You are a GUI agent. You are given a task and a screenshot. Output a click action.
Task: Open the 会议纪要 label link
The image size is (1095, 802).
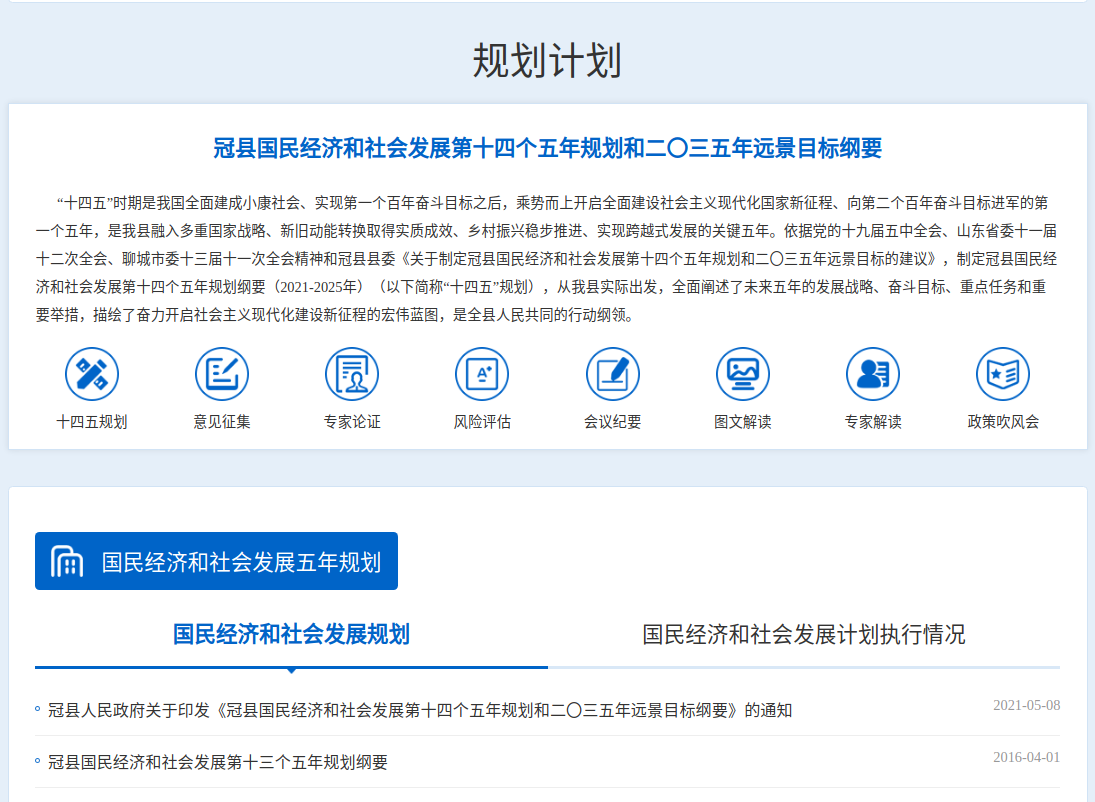click(612, 422)
